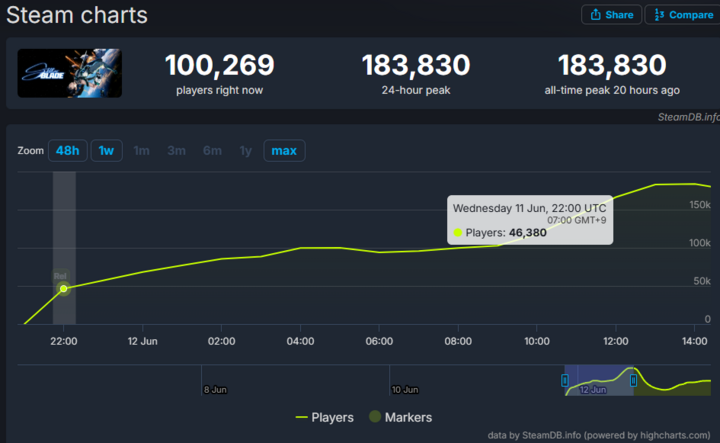720x443 pixels.
Task: Click the 8 Jun area in navigator
Action: pos(215,389)
